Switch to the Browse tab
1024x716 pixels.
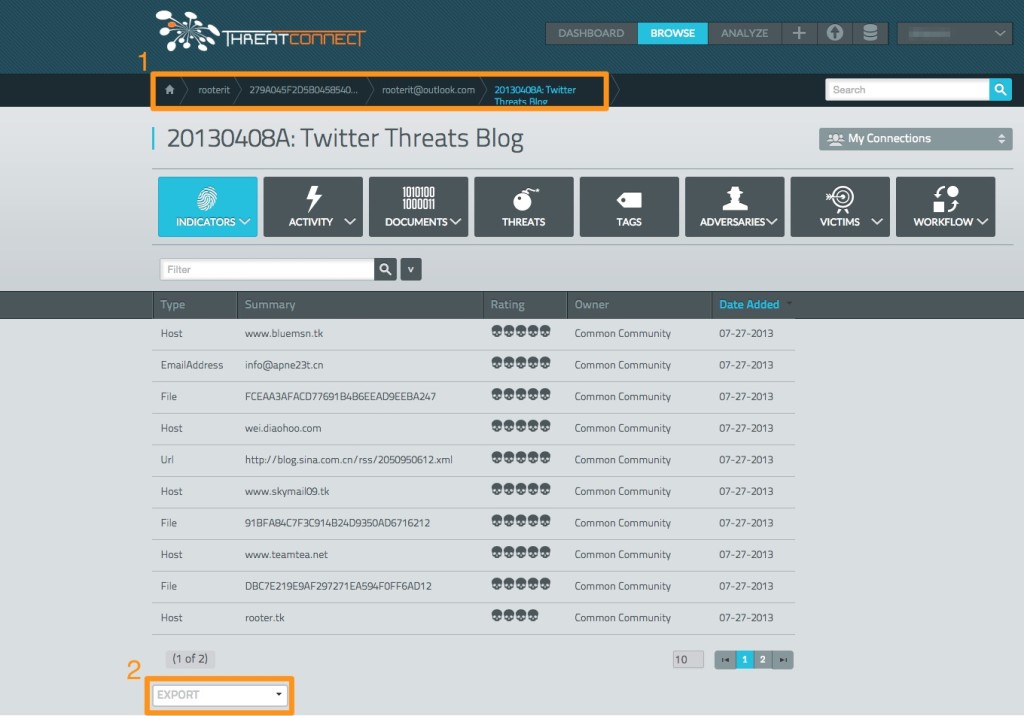pyautogui.click(x=672, y=33)
